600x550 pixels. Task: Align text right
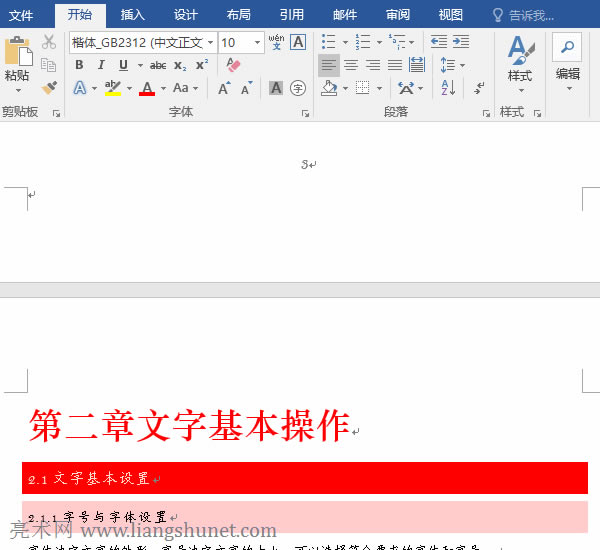tap(373, 65)
